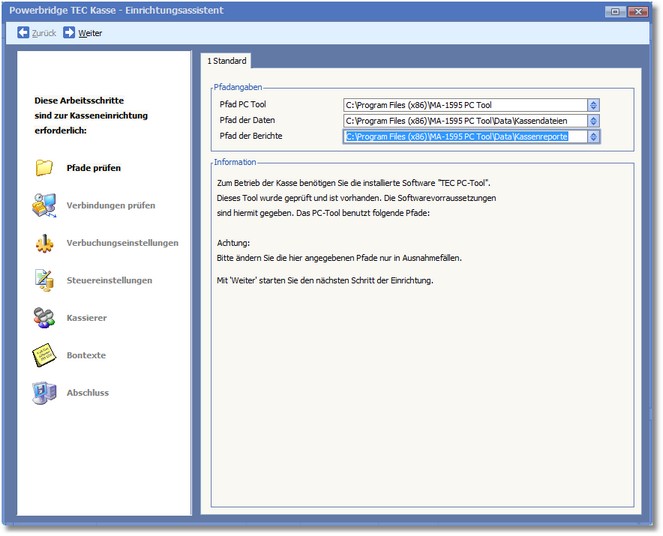Click the Abschluss icon in sidebar

pos(44,393)
